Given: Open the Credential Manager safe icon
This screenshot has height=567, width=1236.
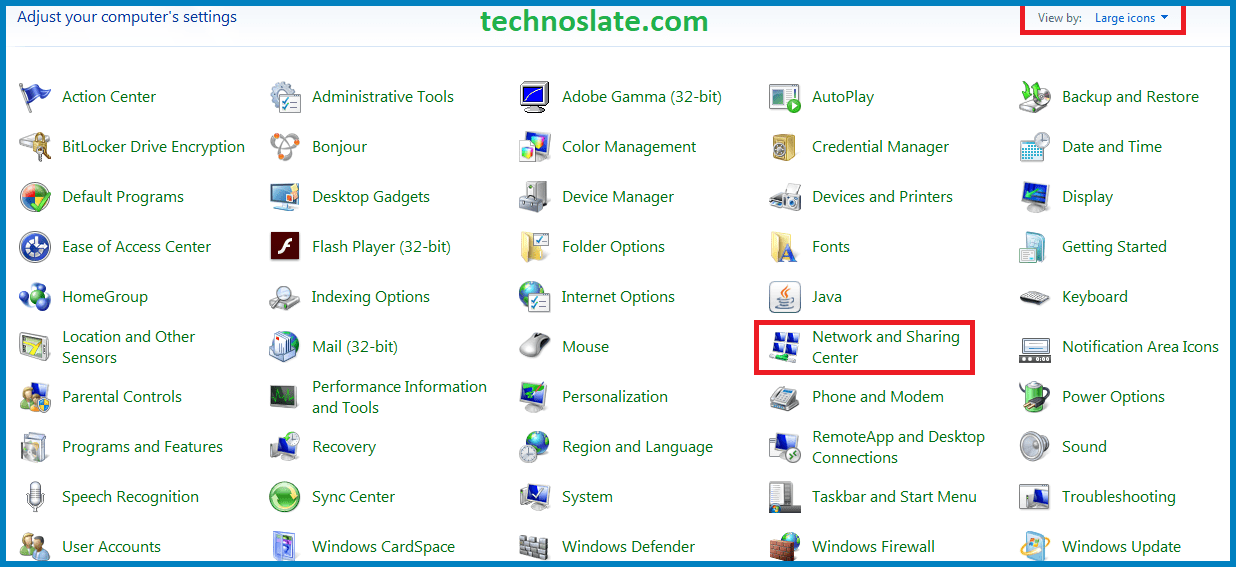Looking at the screenshot, I should 785,147.
